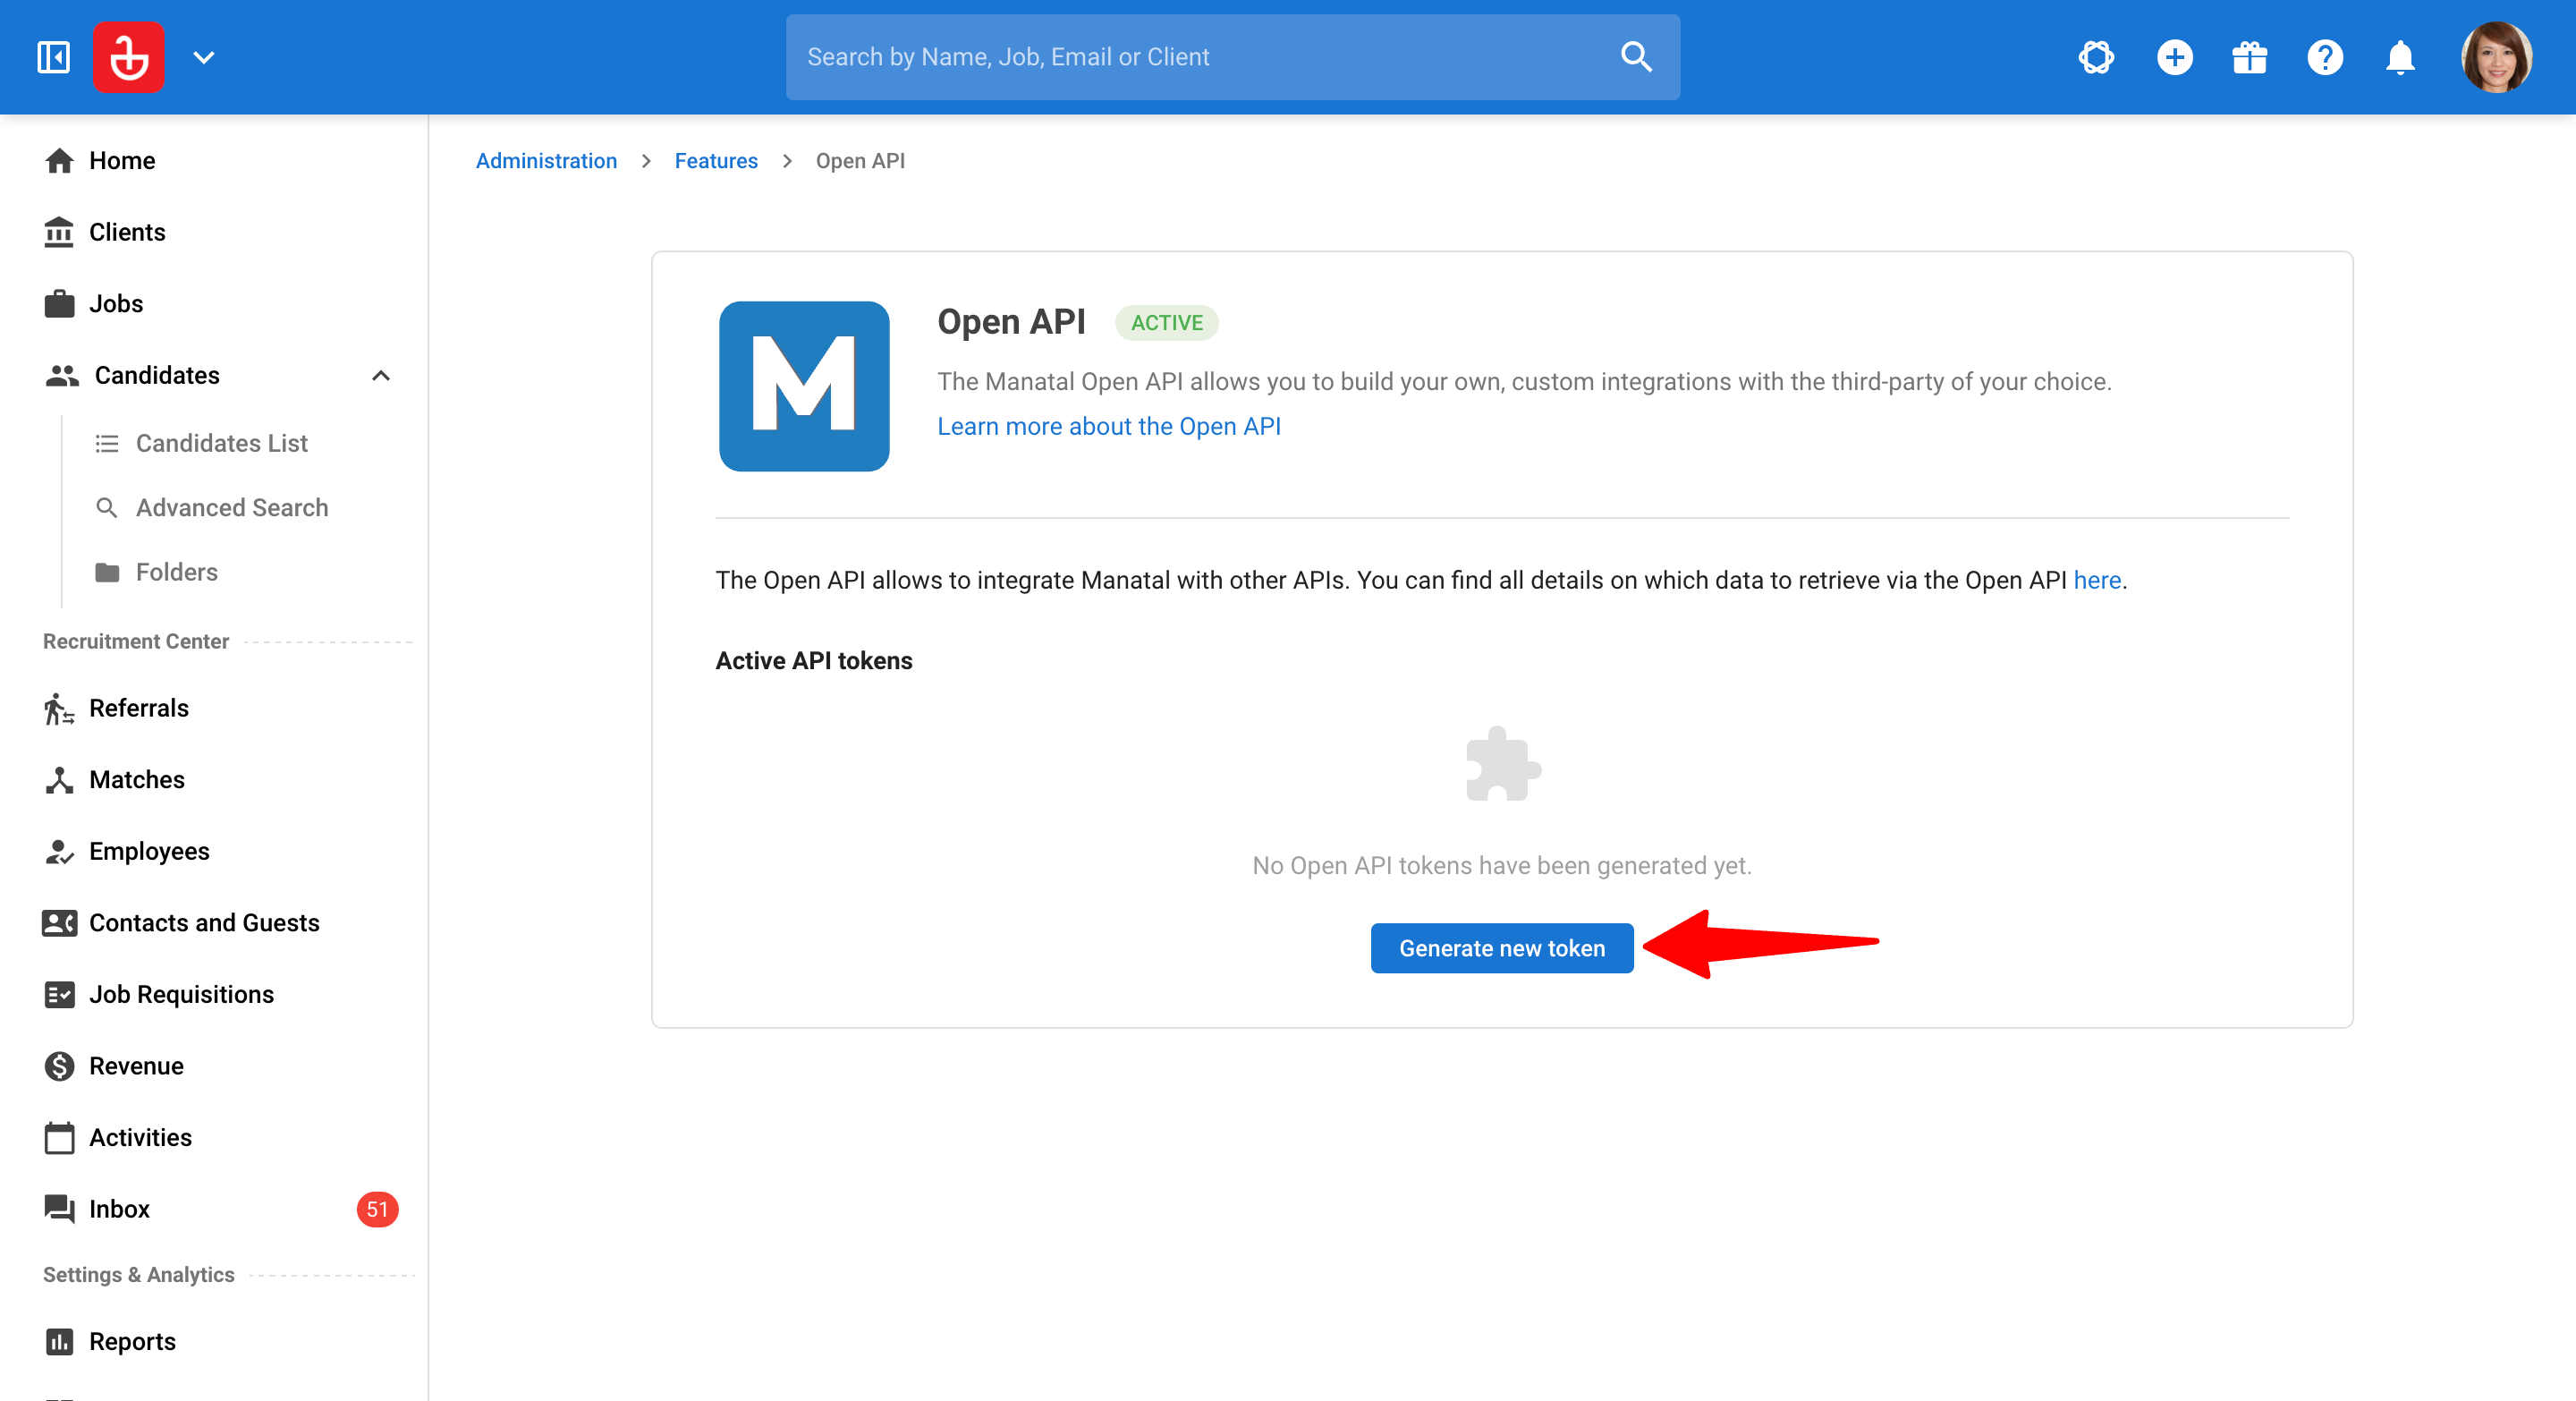Viewport: 2576px width, 1401px height.
Task: Open Revenue page
Action: click(x=214, y=1066)
